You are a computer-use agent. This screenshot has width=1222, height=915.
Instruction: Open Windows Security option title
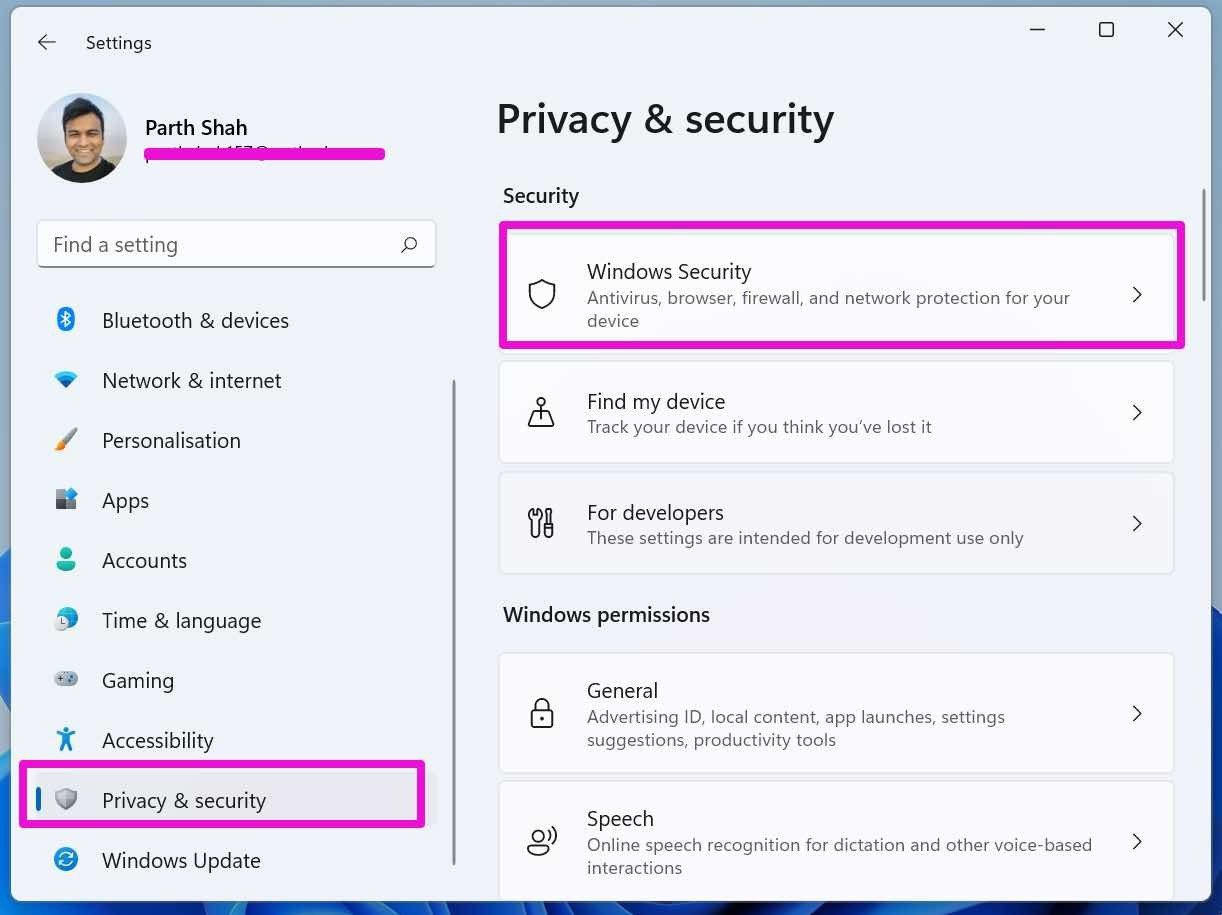(x=669, y=271)
